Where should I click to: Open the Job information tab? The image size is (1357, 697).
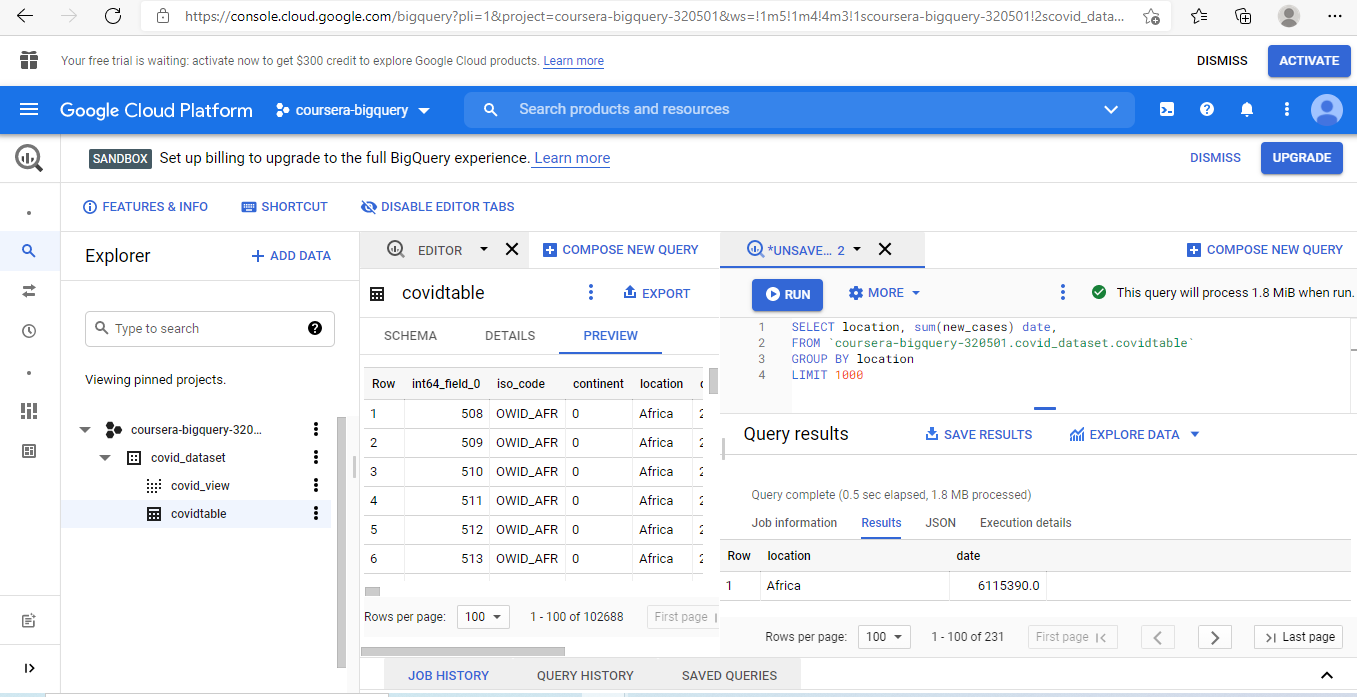click(794, 523)
